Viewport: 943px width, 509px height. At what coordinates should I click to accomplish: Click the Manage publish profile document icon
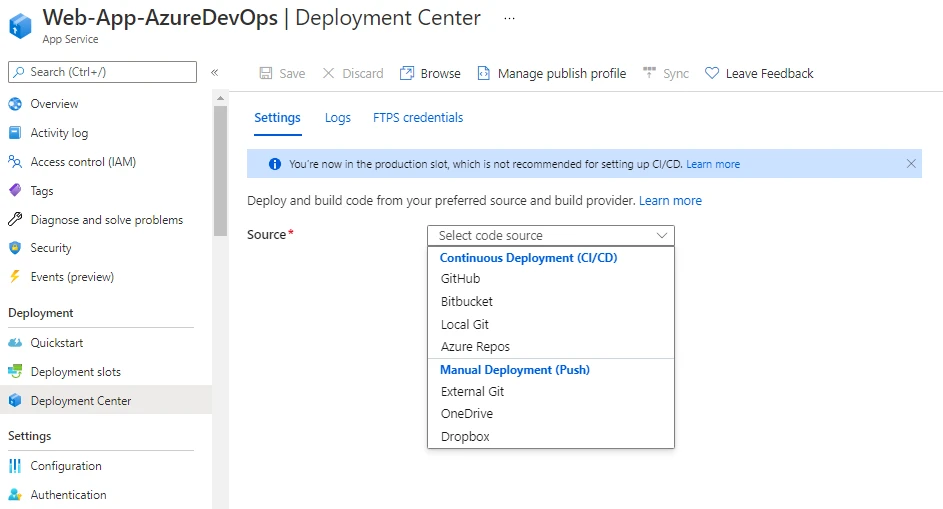tap(484, 73)
